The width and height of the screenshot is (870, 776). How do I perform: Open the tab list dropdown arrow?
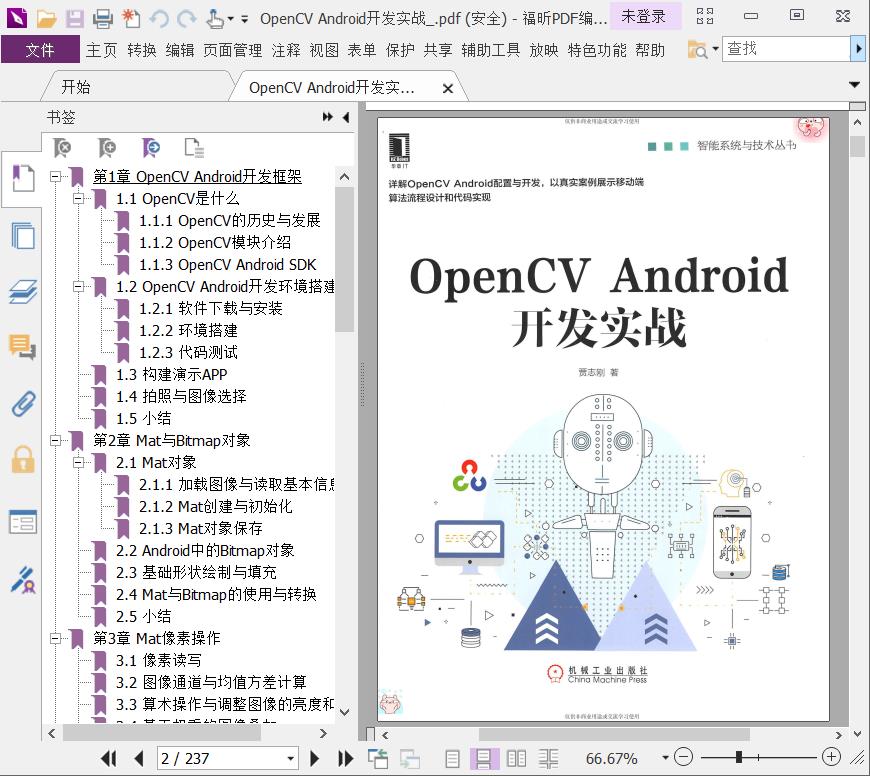coord(854,85)
